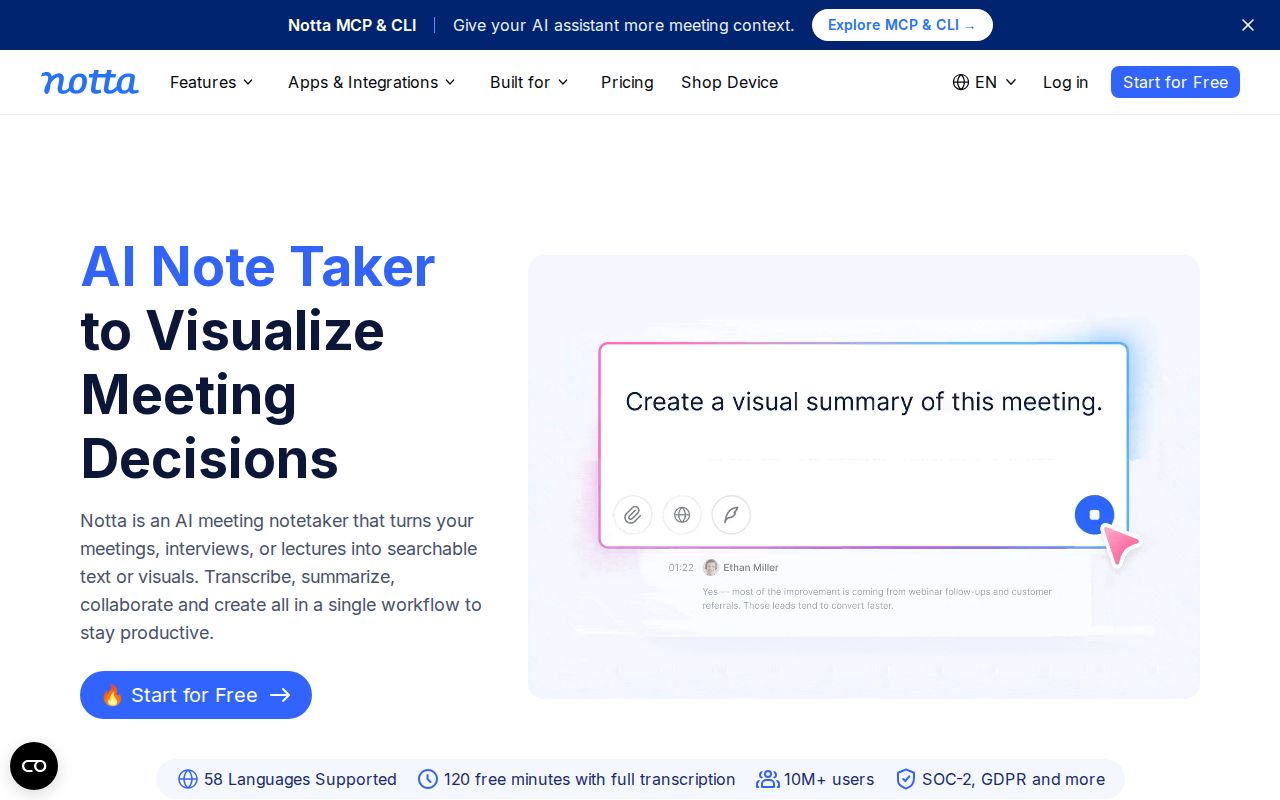Screen dimensions: 1280x800
Task: Click '58 Languages Supported' text
Action: pyautogui.click(x=300, y=779)
